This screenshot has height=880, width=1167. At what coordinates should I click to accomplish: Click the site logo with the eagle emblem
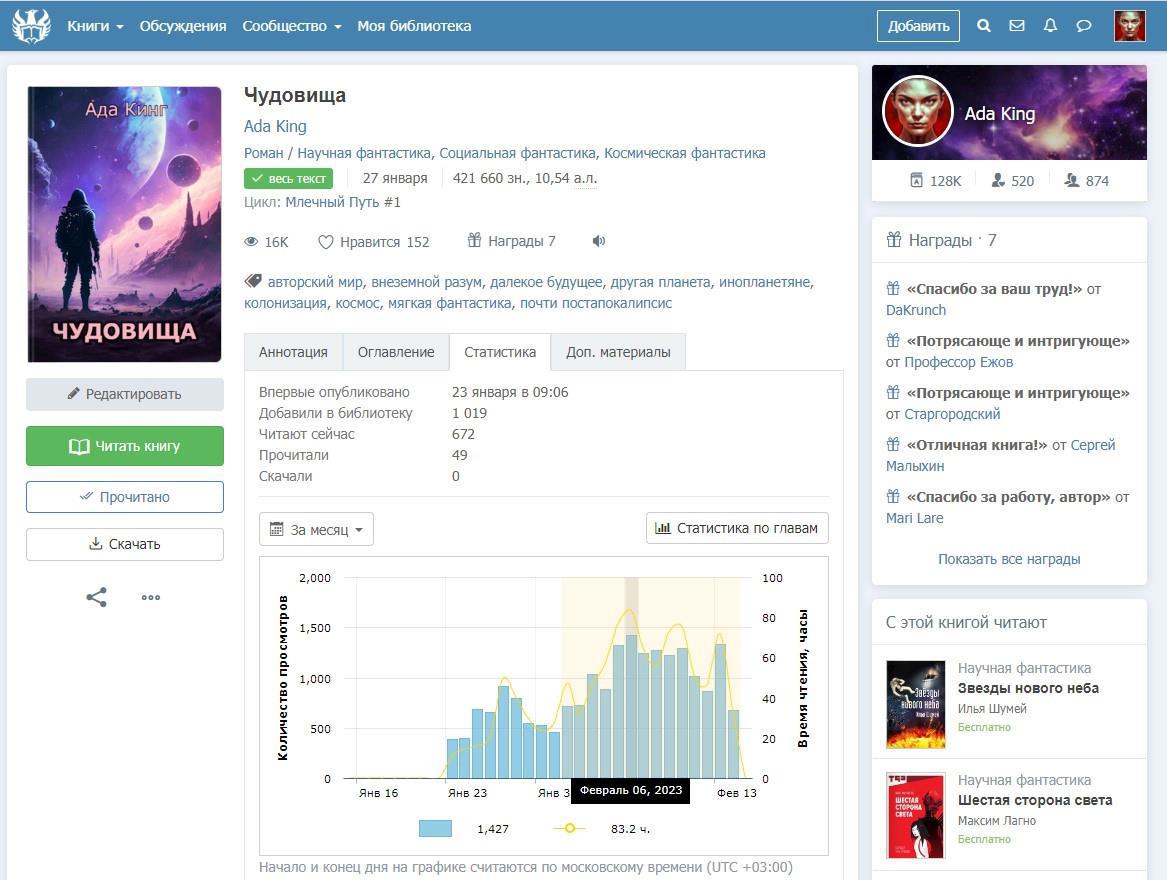[x=31, y=25]
